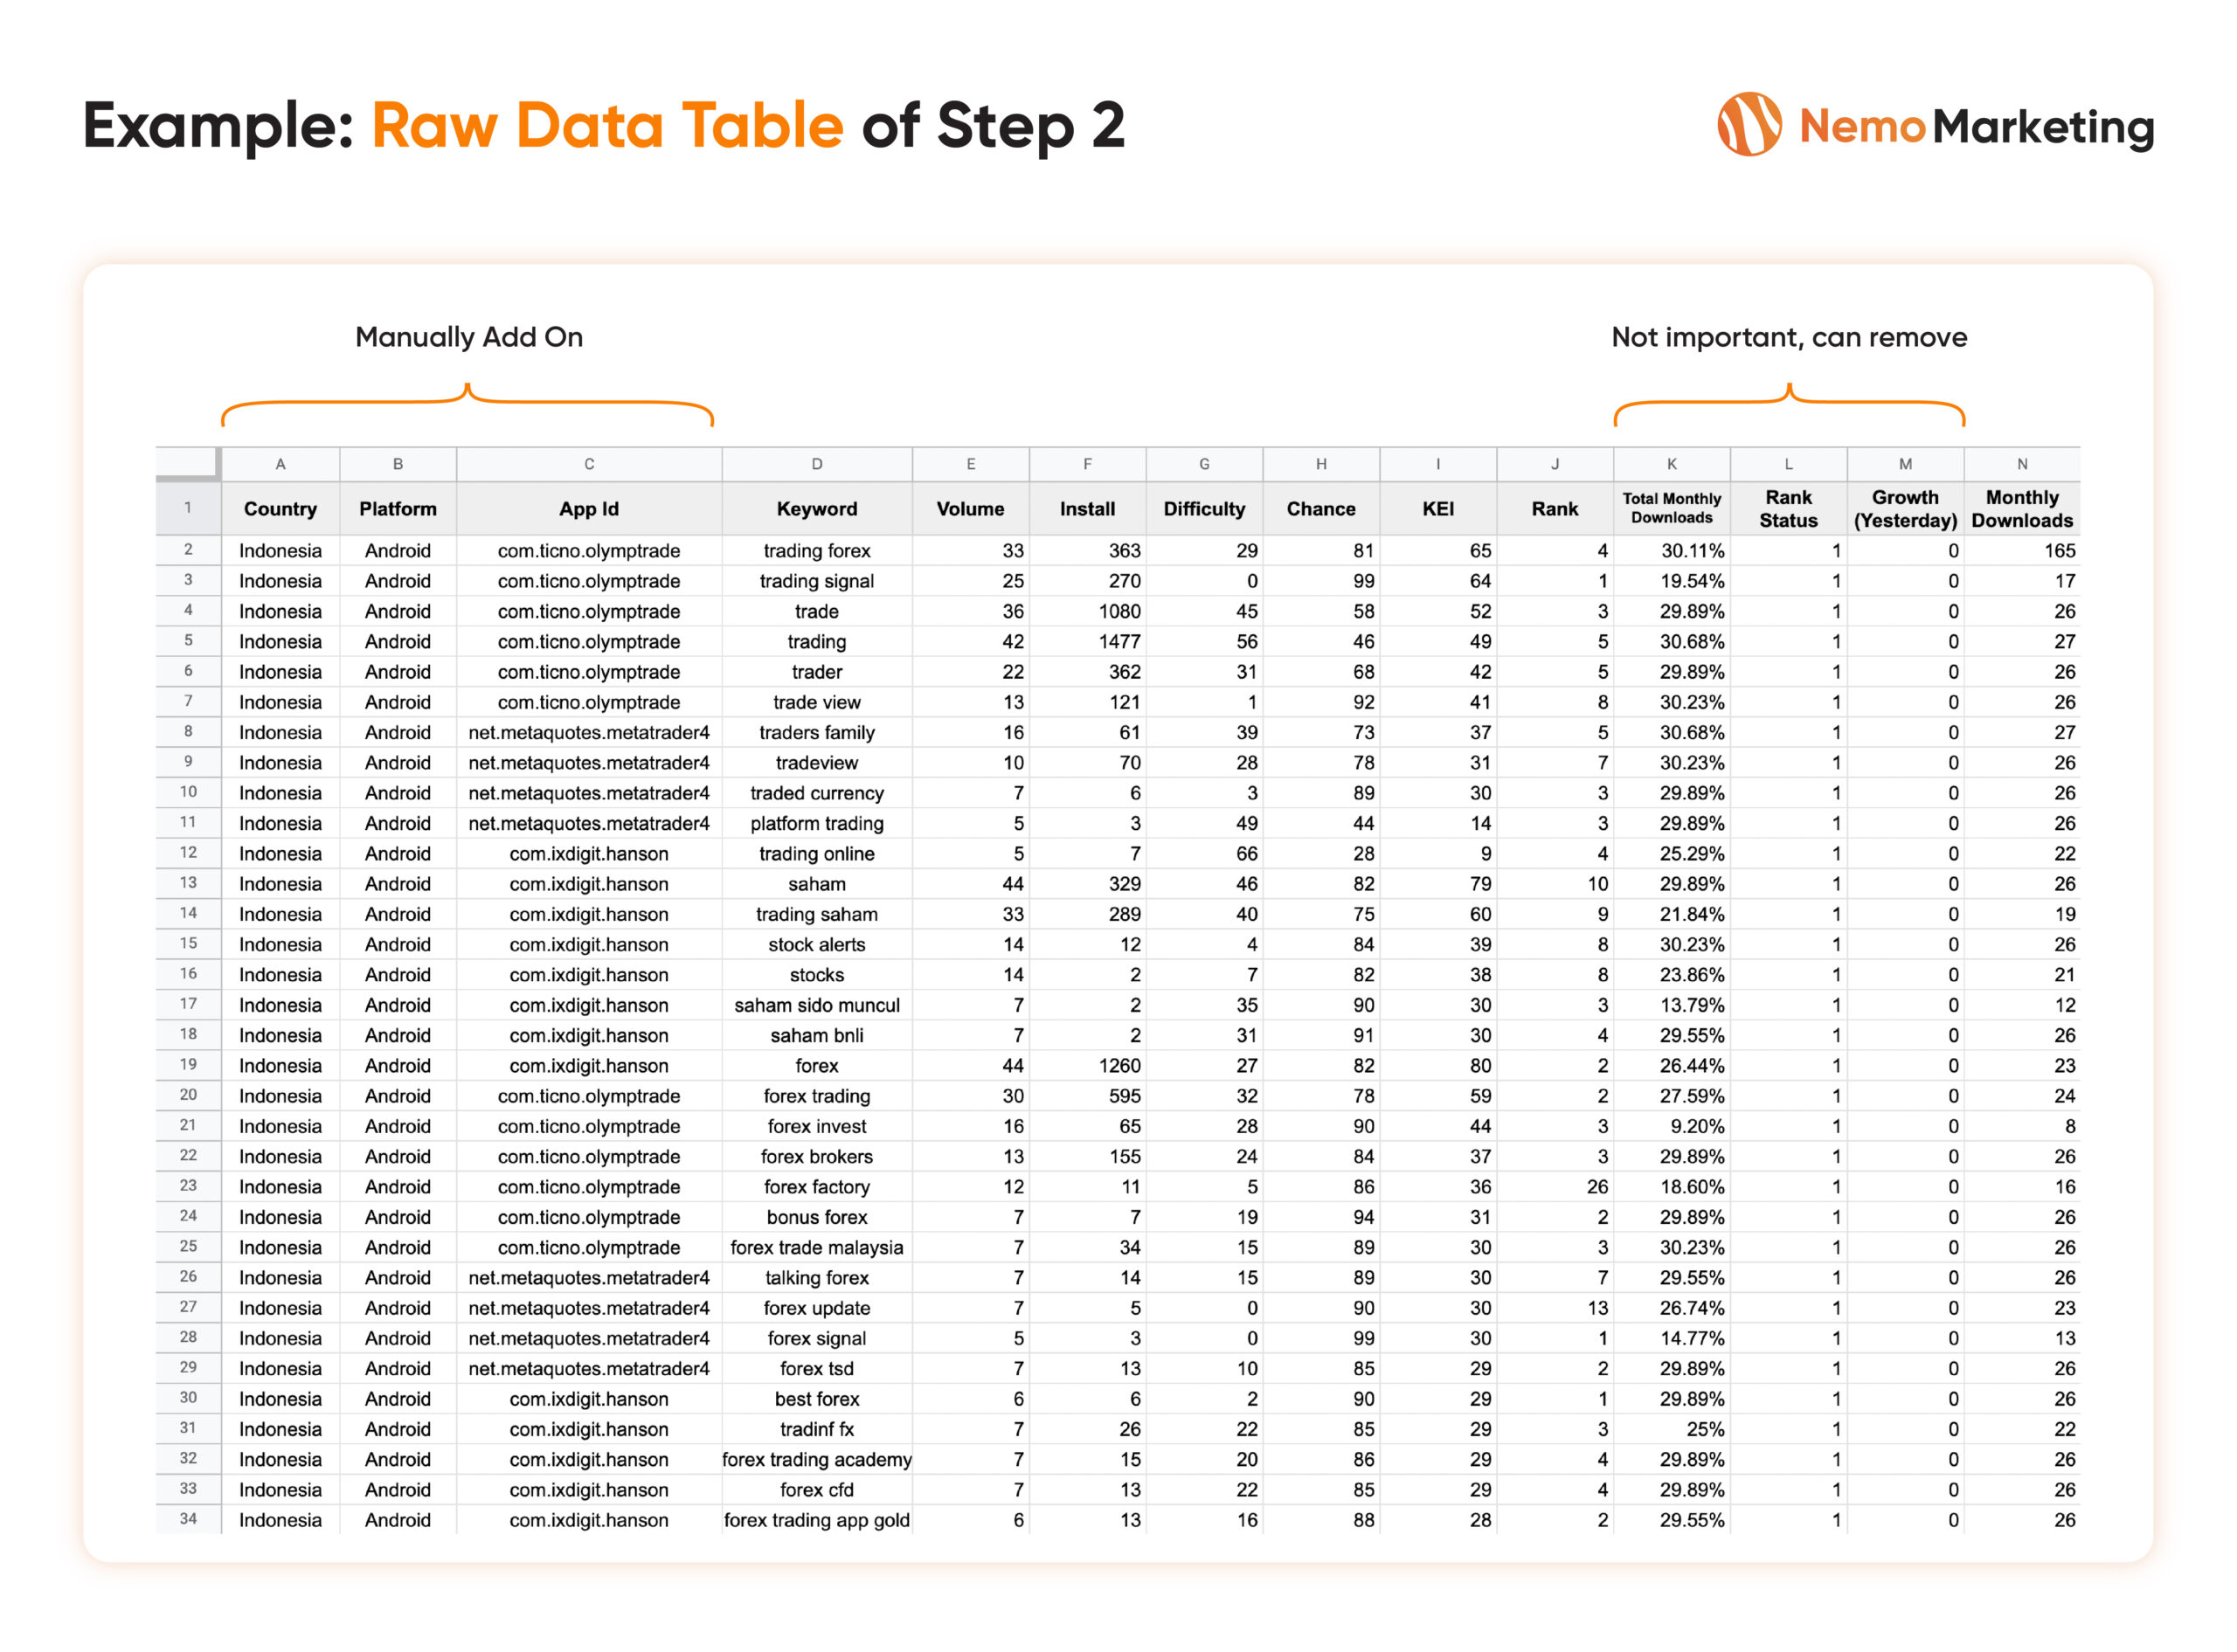
Task: Click the 19.54% downloads cell
Action: coord(1672,580)
